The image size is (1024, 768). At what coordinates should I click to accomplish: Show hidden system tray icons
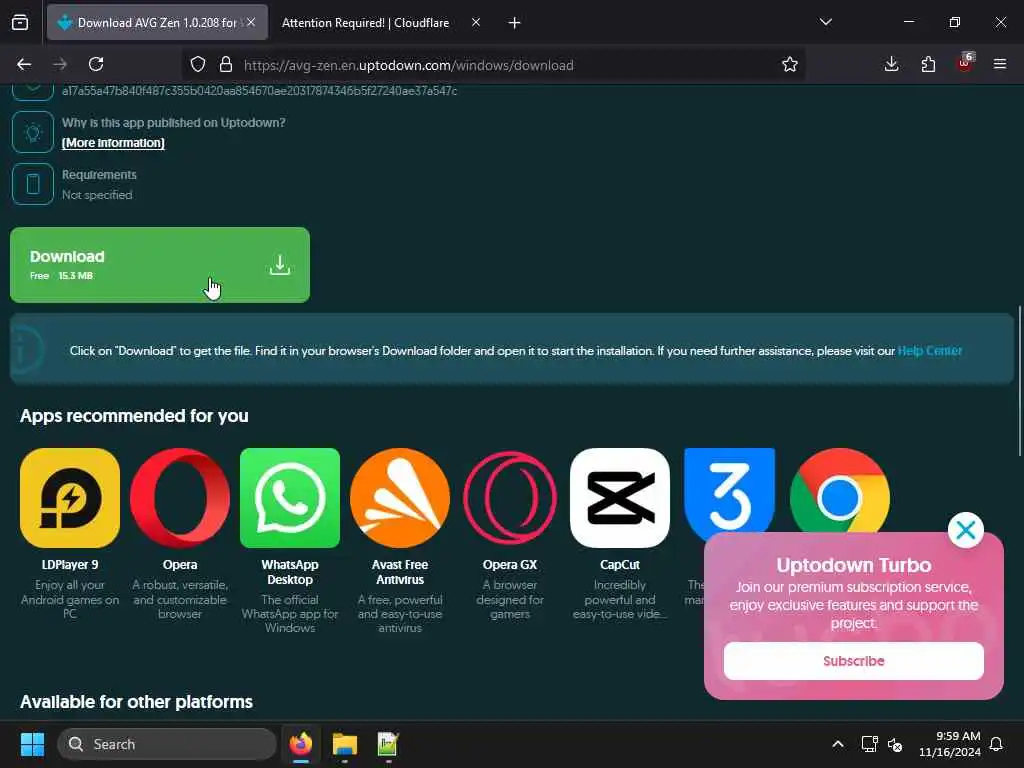[x=837, y=744]
